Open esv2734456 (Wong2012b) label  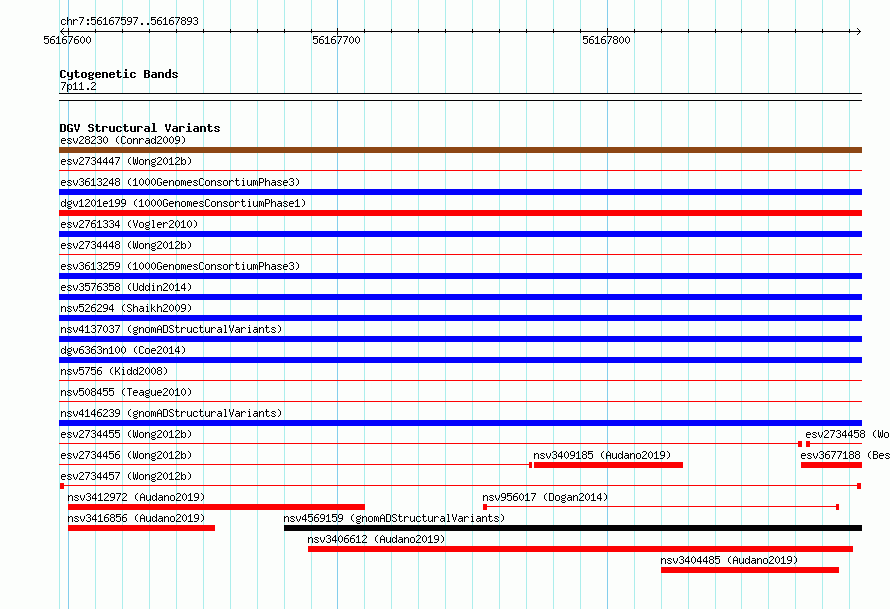click(x=126, y=455)
